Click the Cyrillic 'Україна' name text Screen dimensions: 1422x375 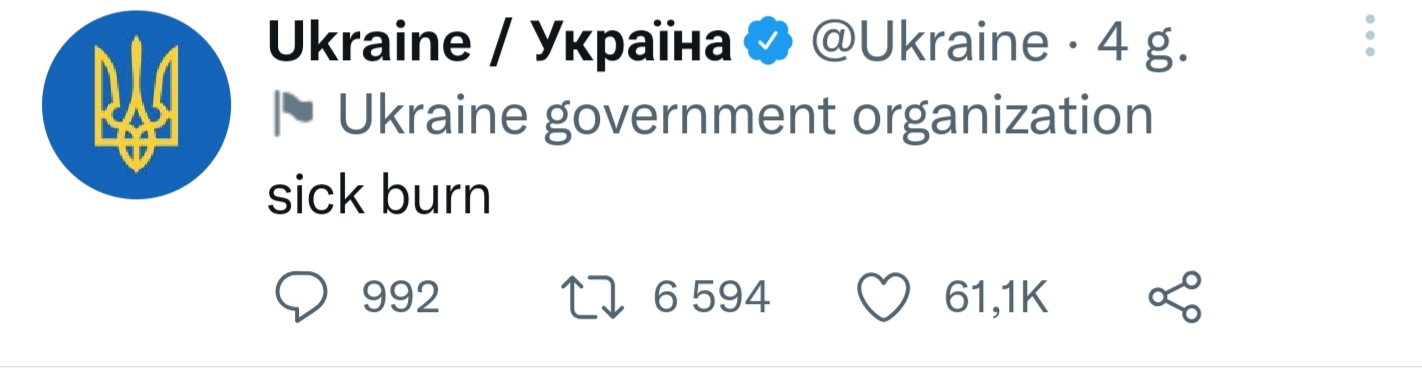tap(630, 42)
